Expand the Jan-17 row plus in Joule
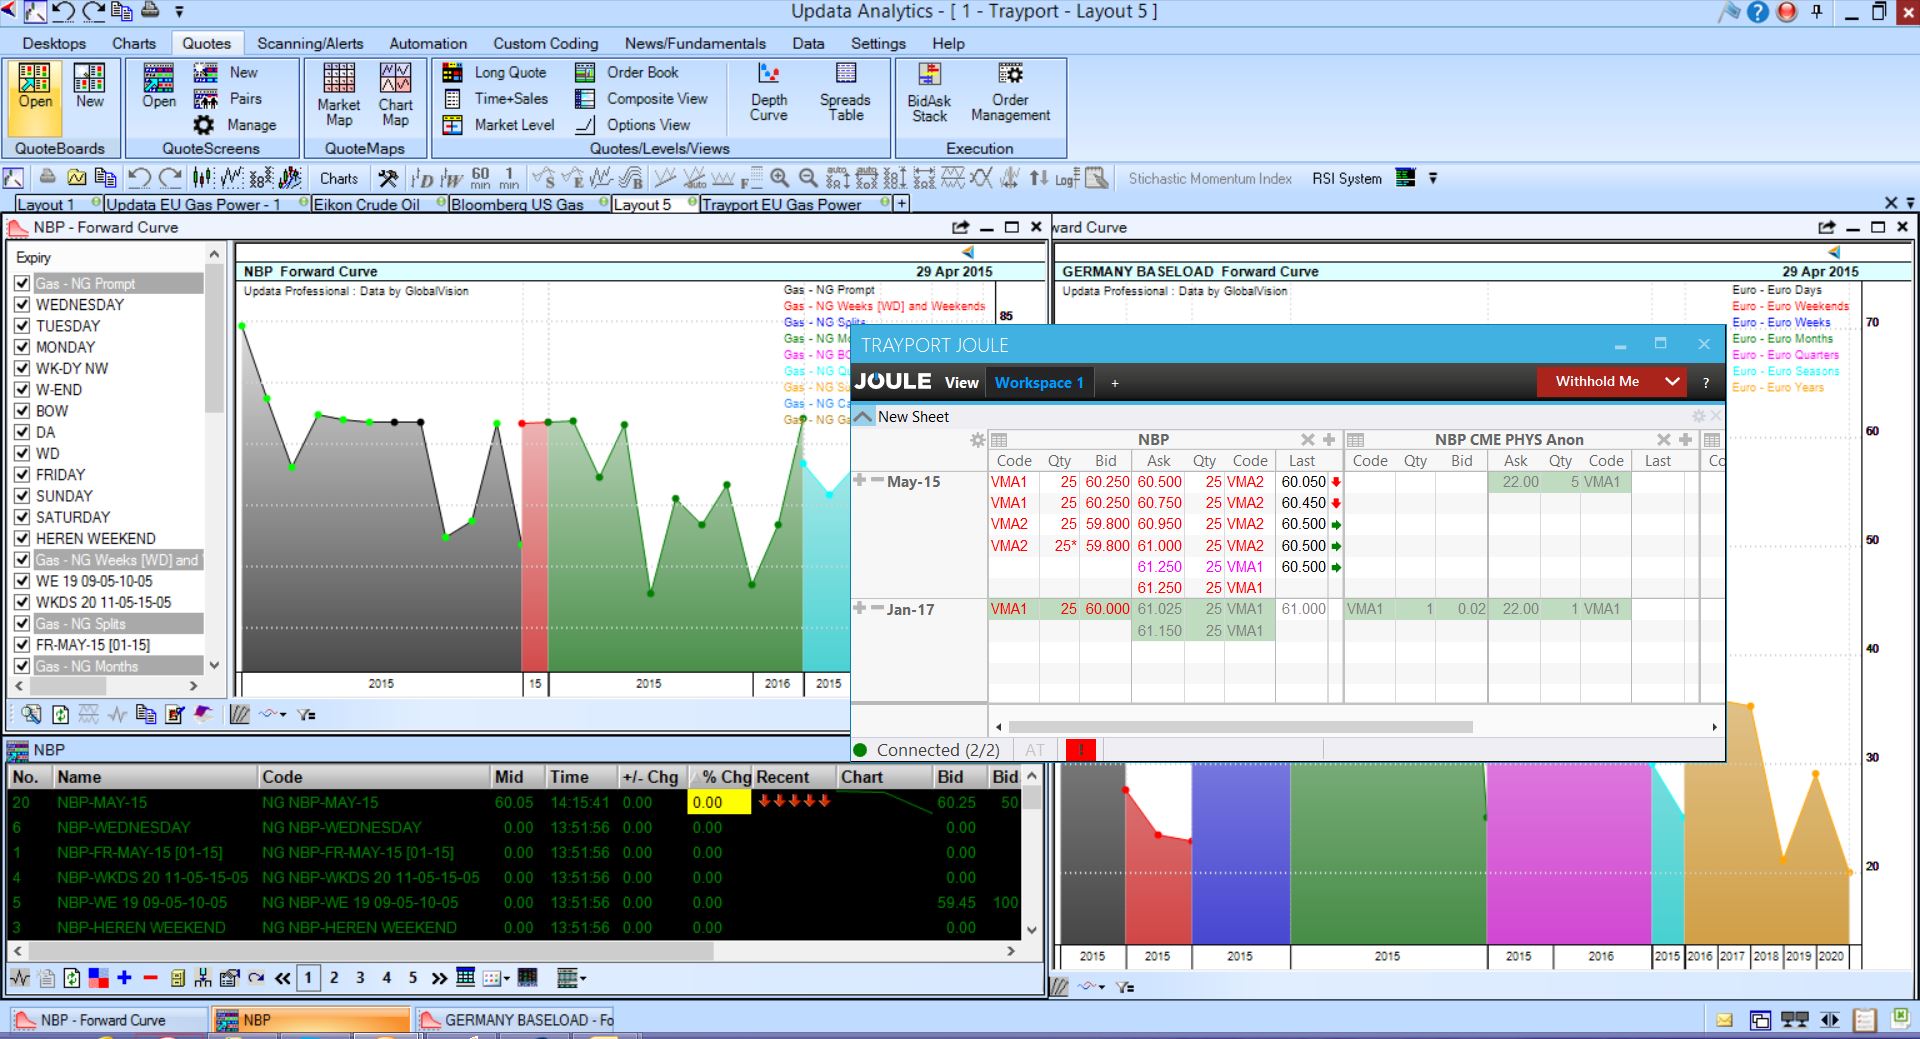The height and width of the screenshot is (1039, 1920). coord(859,608)
